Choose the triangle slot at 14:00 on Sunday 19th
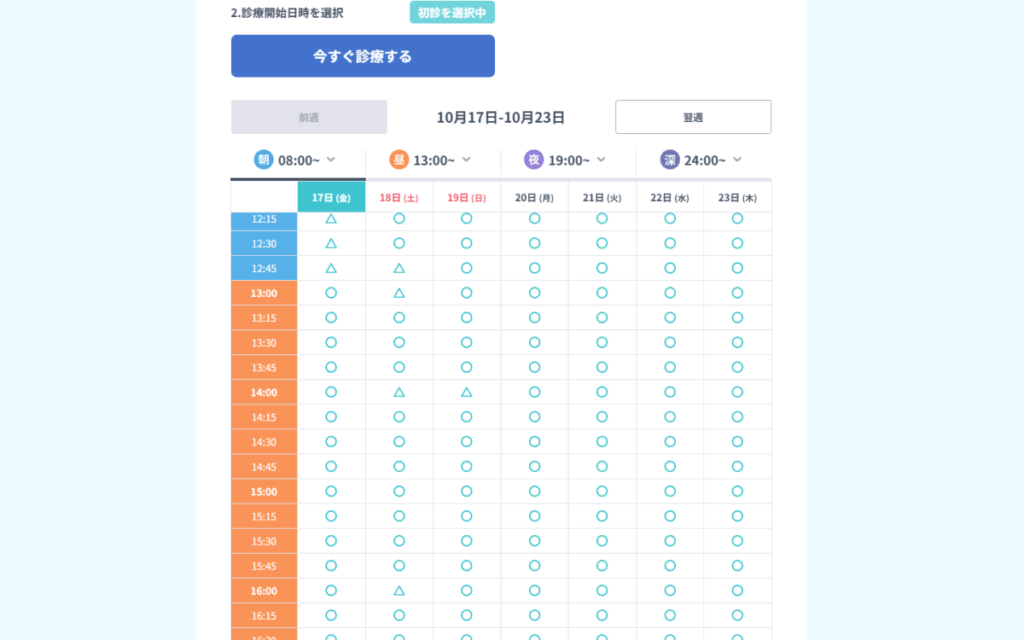The width and height of the screenshot is (1024, 640). click(466, 392)
